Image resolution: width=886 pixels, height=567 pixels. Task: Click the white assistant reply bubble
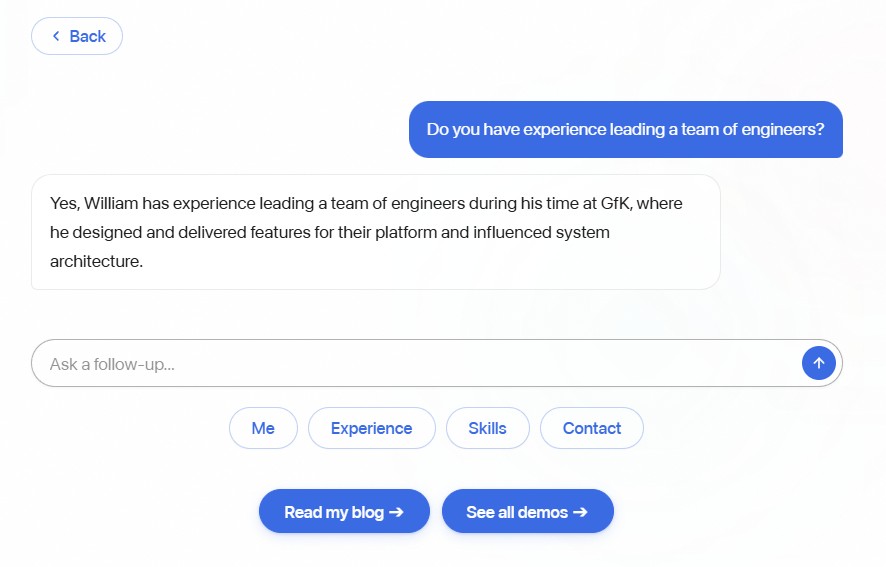(375, 232)
